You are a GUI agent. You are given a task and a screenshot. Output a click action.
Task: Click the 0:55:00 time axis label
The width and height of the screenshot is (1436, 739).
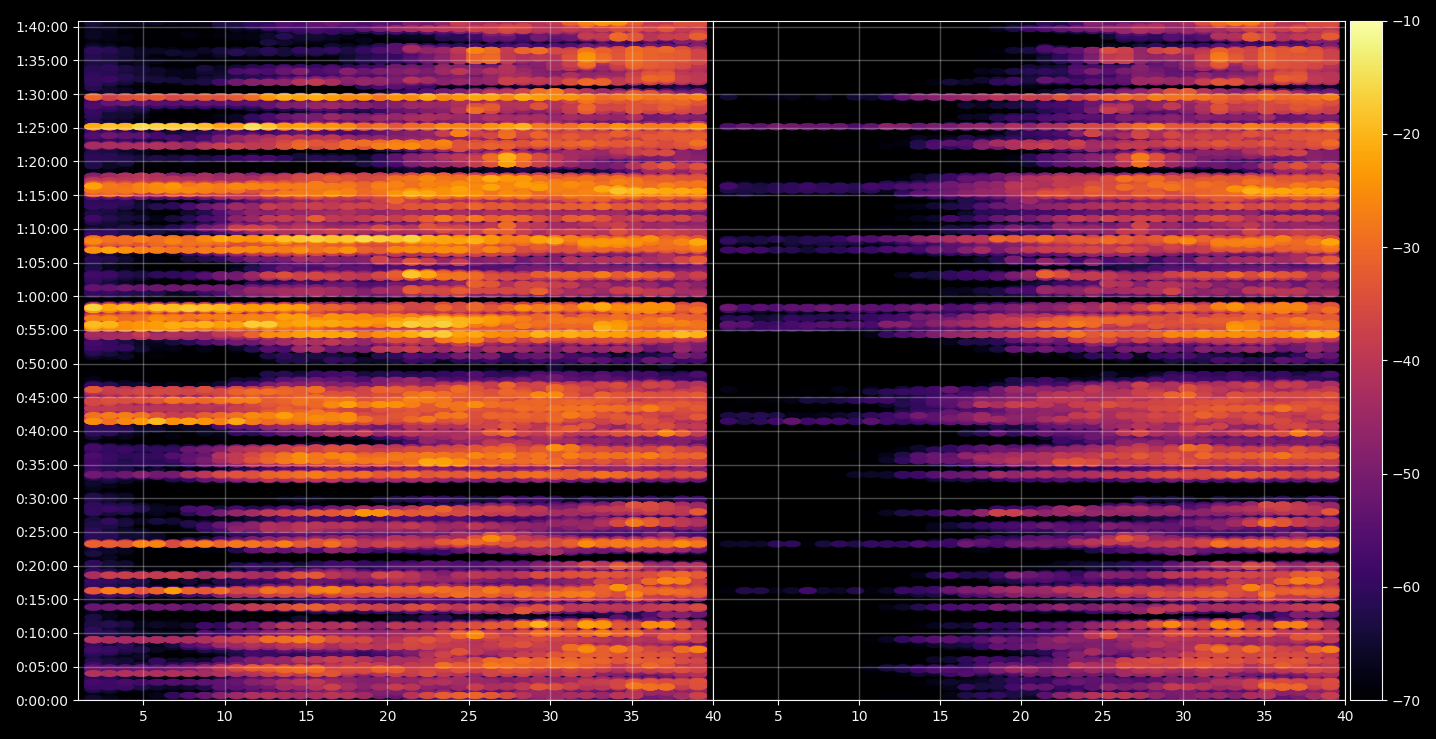42,330
